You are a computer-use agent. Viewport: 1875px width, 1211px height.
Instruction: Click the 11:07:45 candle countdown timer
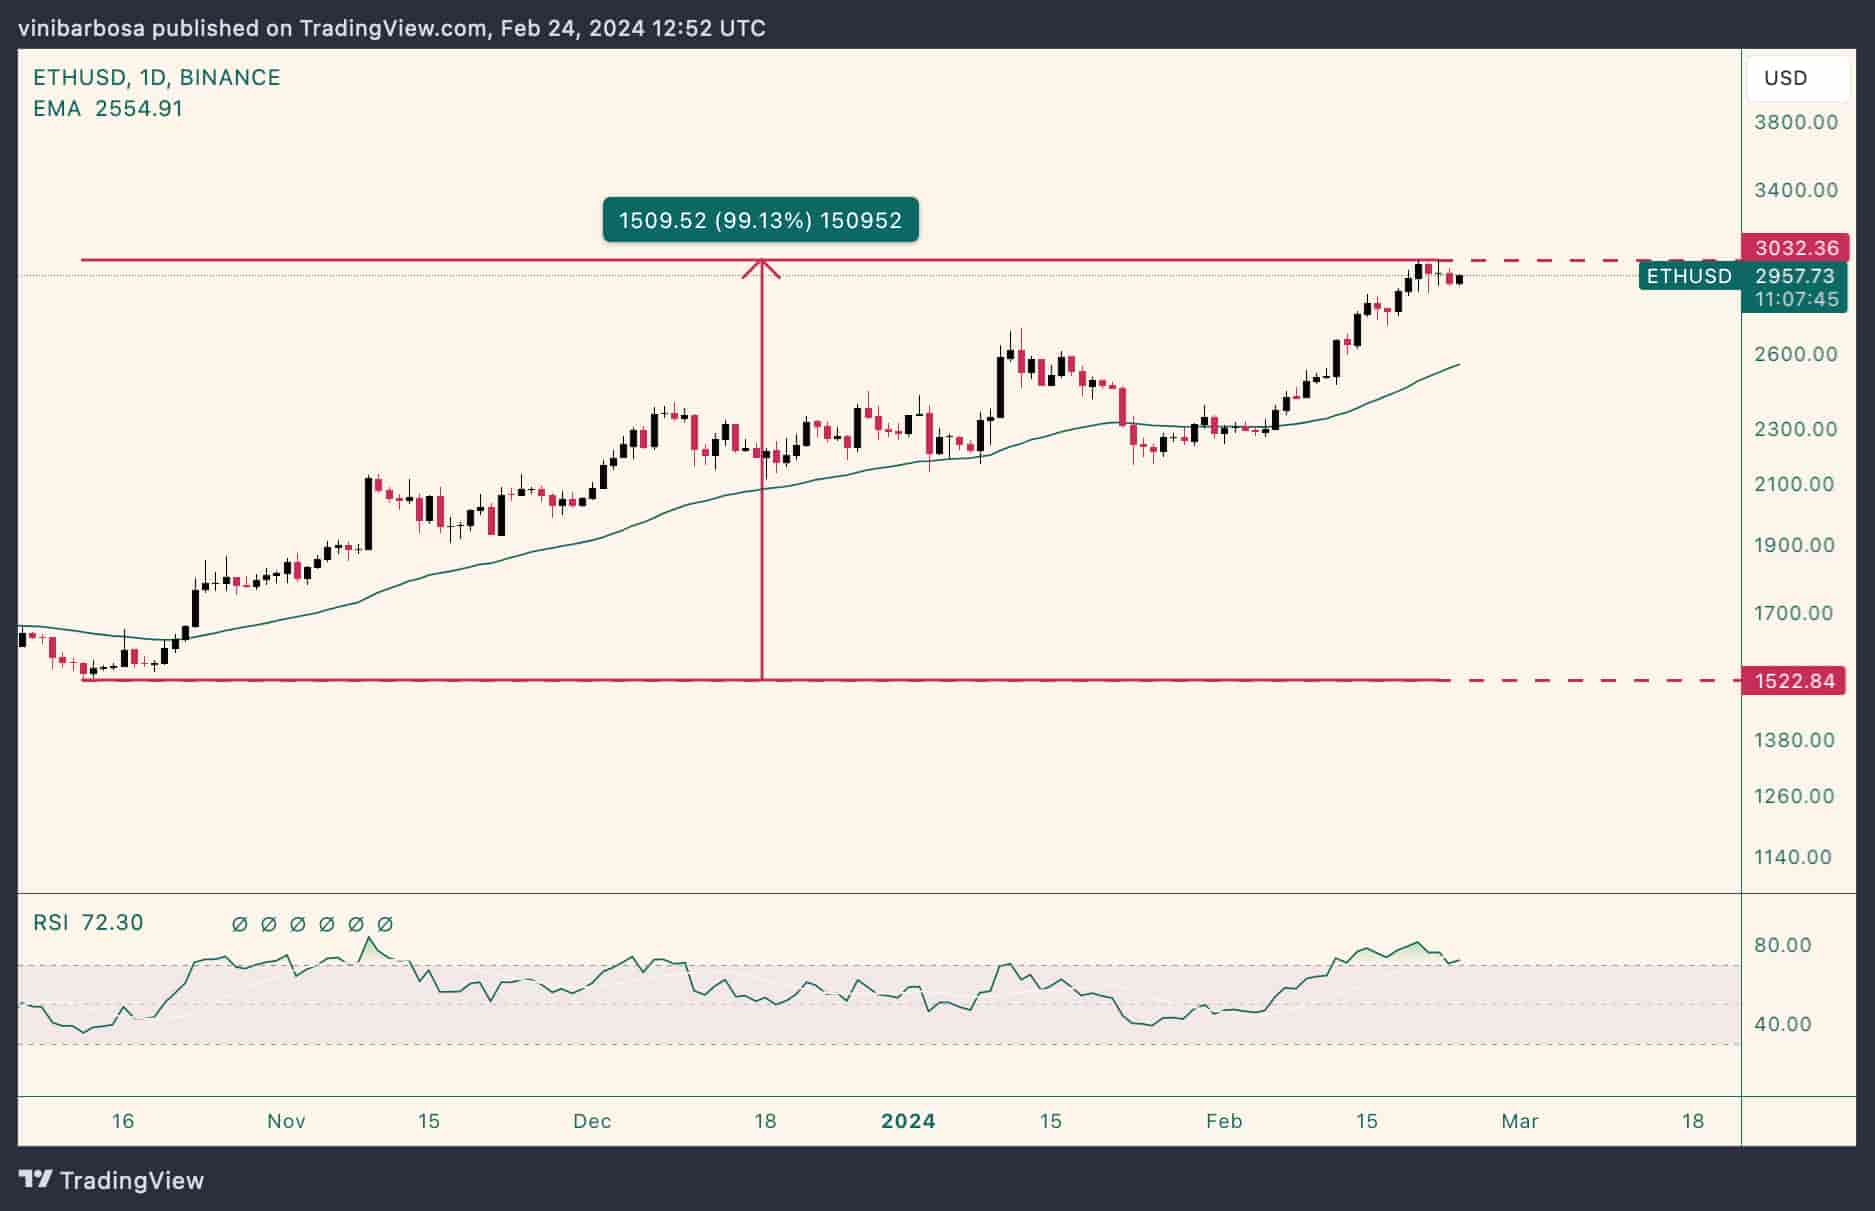1796,299
